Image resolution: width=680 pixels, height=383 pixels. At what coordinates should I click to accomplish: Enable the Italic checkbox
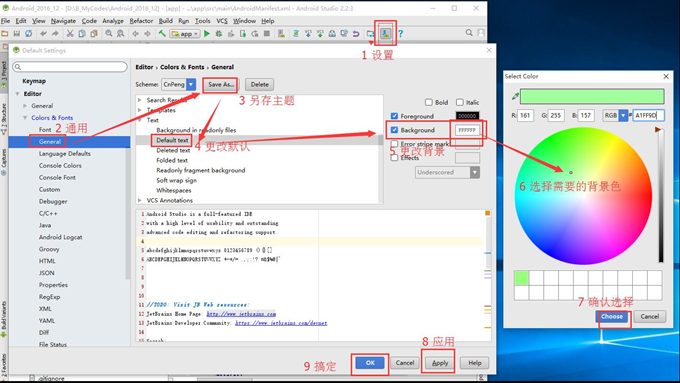(460, 102)
